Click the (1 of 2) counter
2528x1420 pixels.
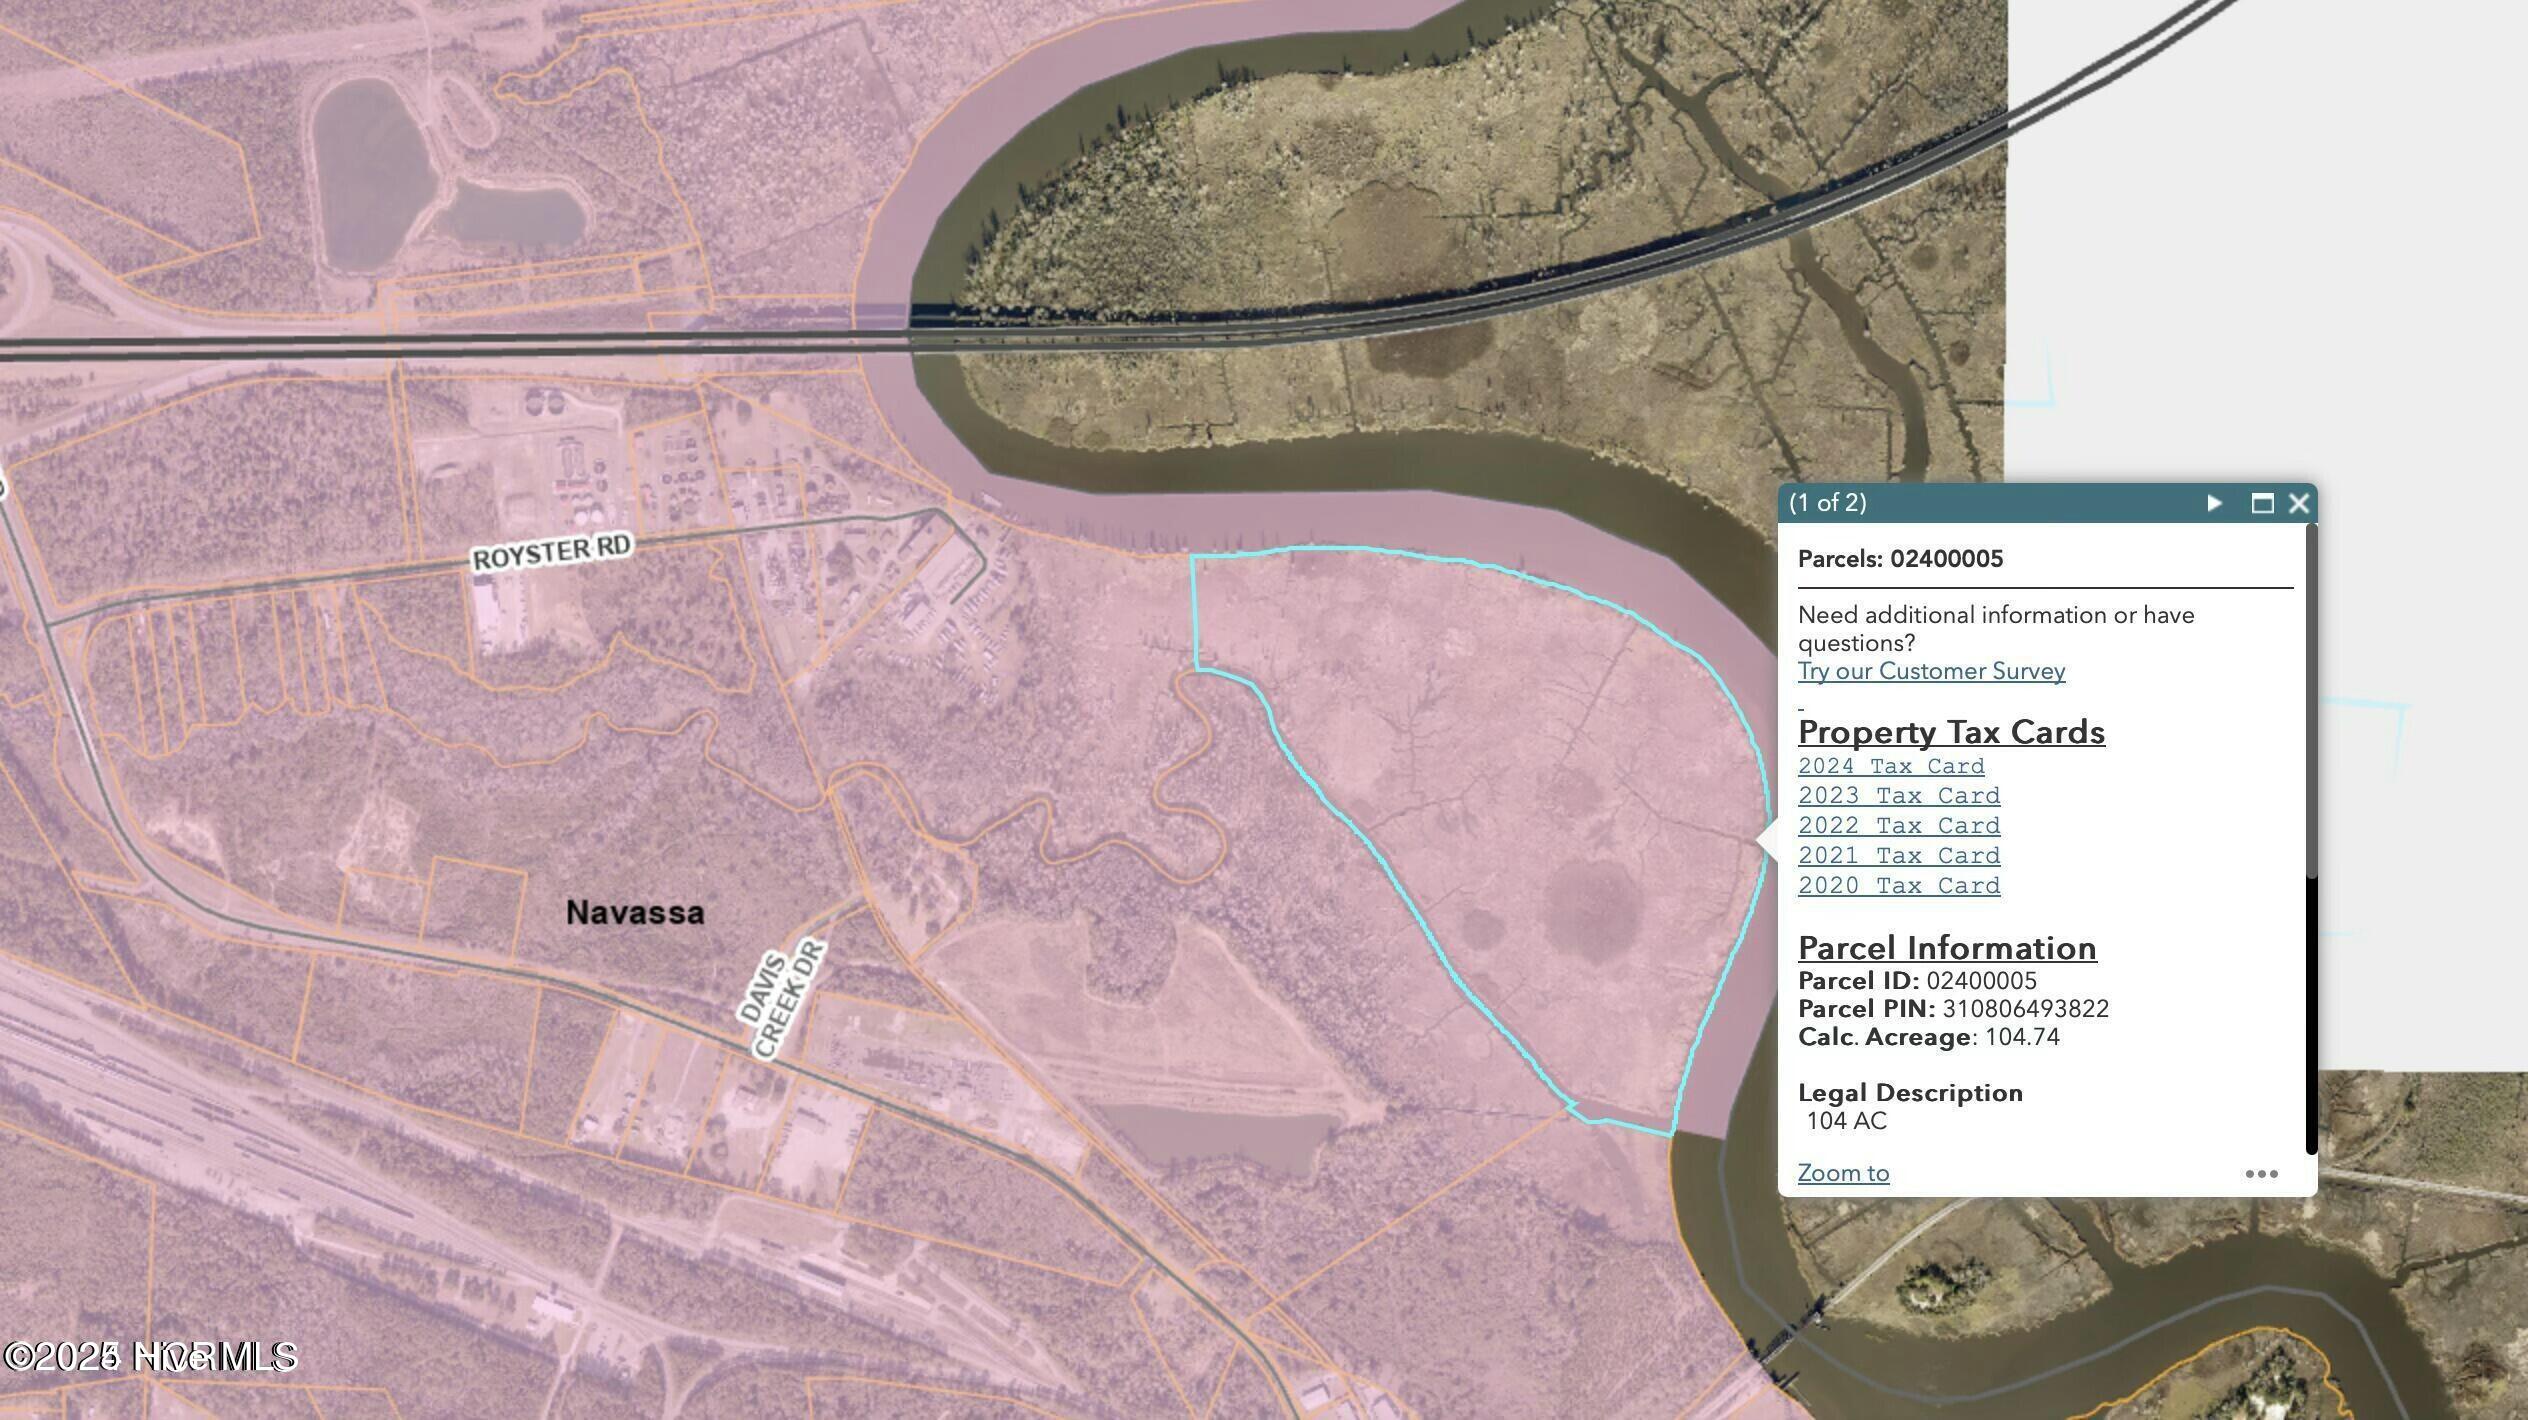tap(1827, 503)
